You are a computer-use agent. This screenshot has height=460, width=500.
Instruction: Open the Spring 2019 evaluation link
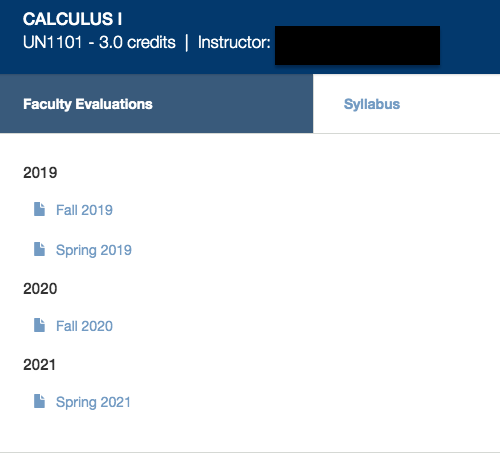pos(94,250)
